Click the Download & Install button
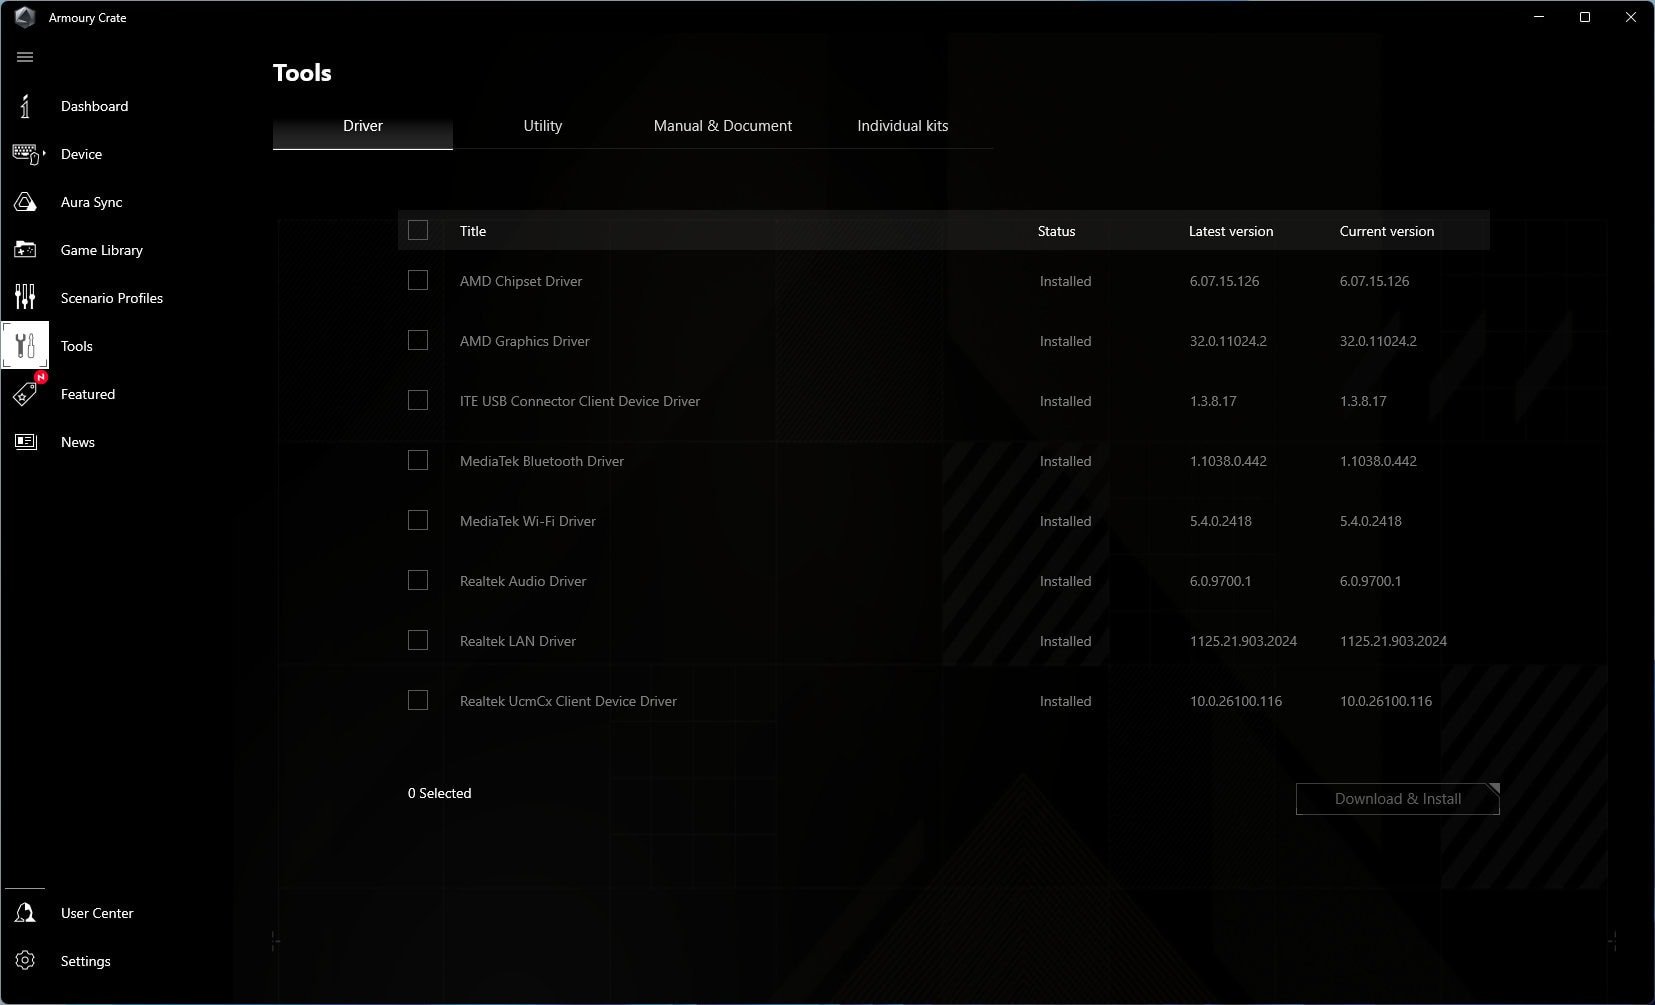The image size is (1655, 1005). click(1398, 799)
